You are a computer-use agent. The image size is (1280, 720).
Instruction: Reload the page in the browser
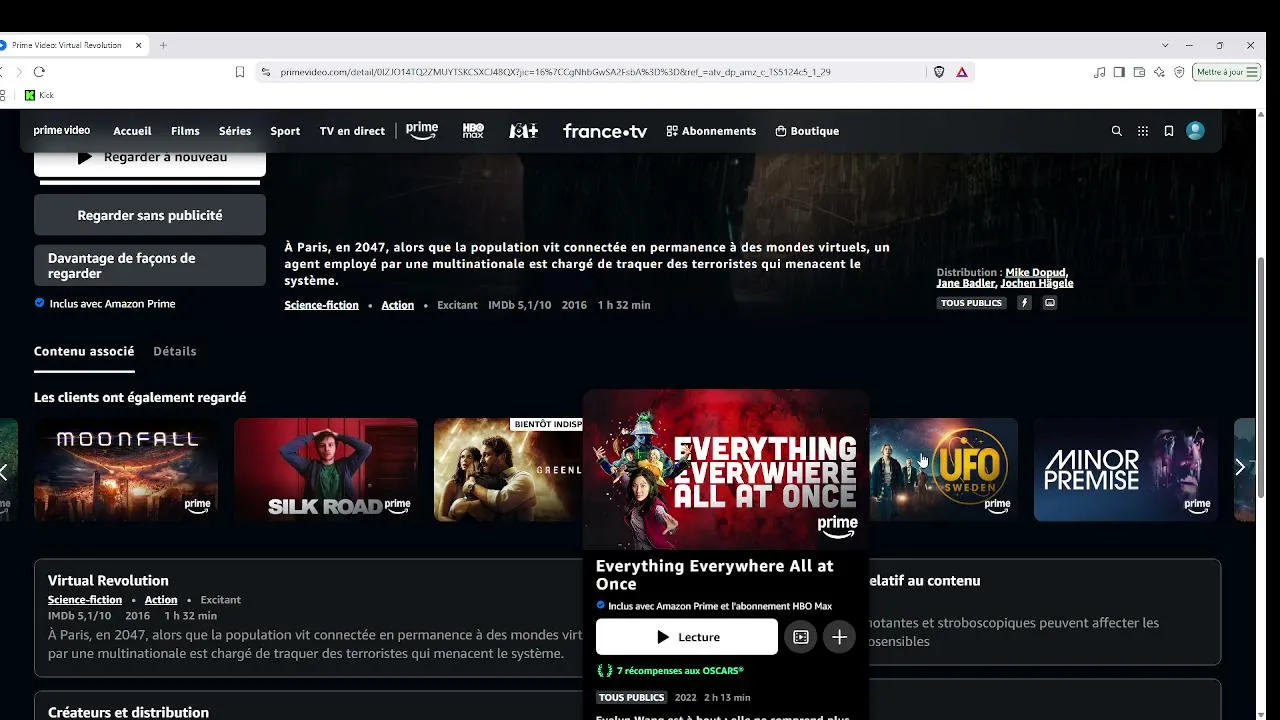pos(39,72)
